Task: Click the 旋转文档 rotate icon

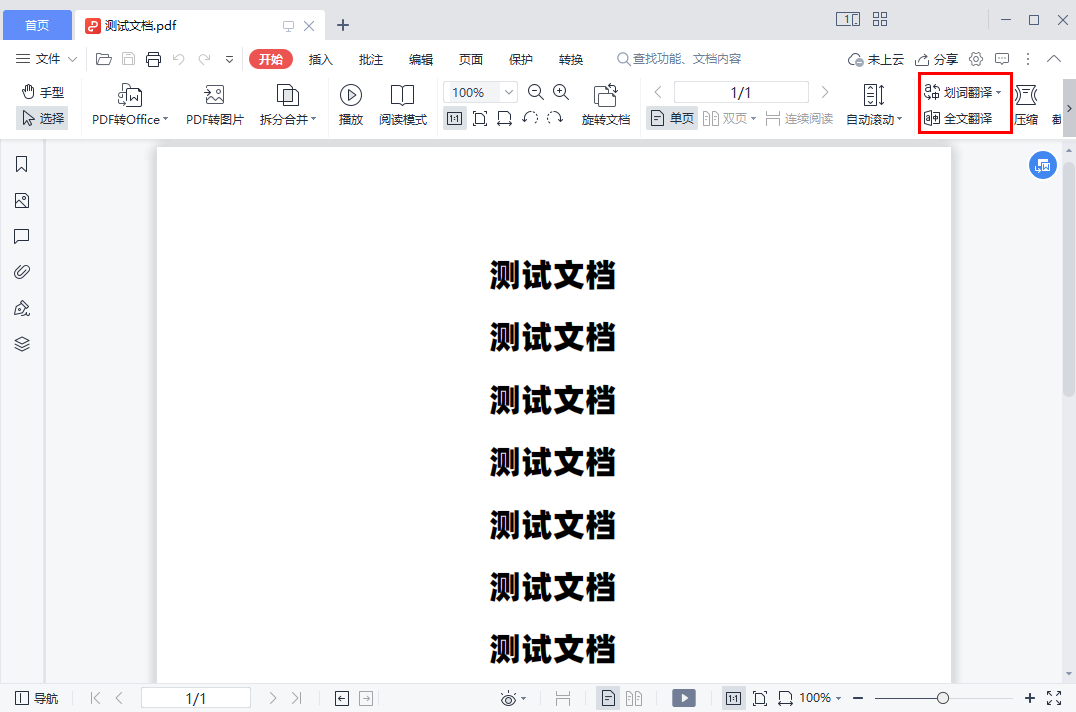Action: point(605,96)
